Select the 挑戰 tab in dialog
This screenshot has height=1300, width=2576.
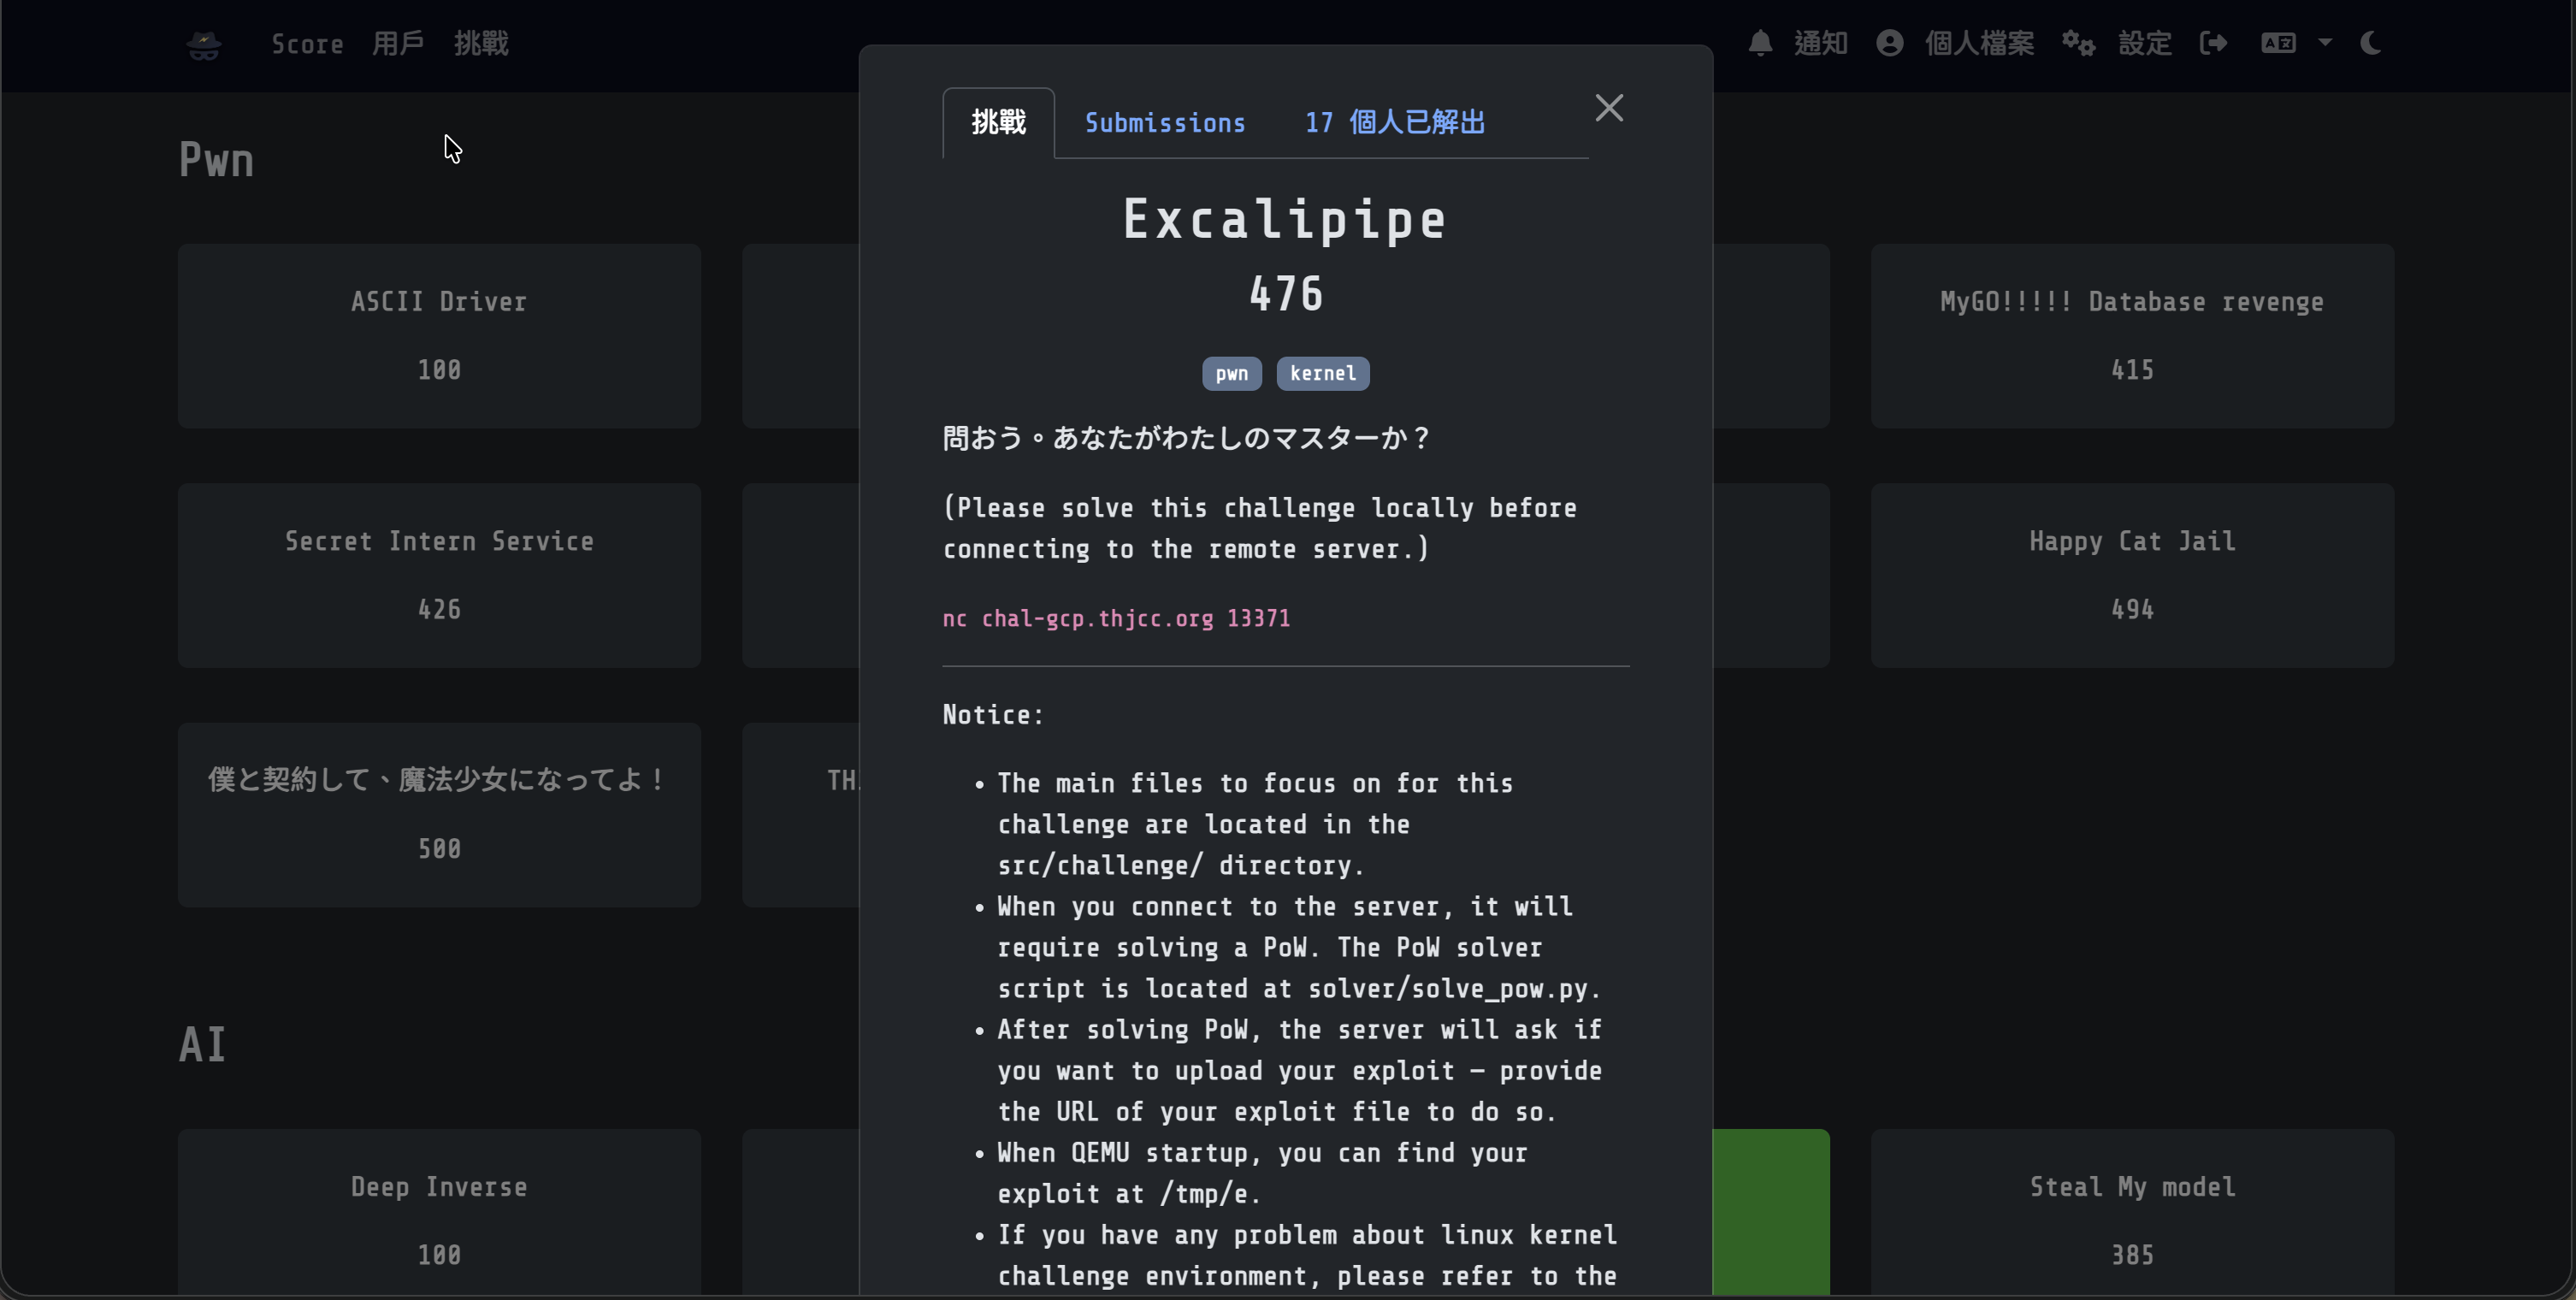coord(998,123)
